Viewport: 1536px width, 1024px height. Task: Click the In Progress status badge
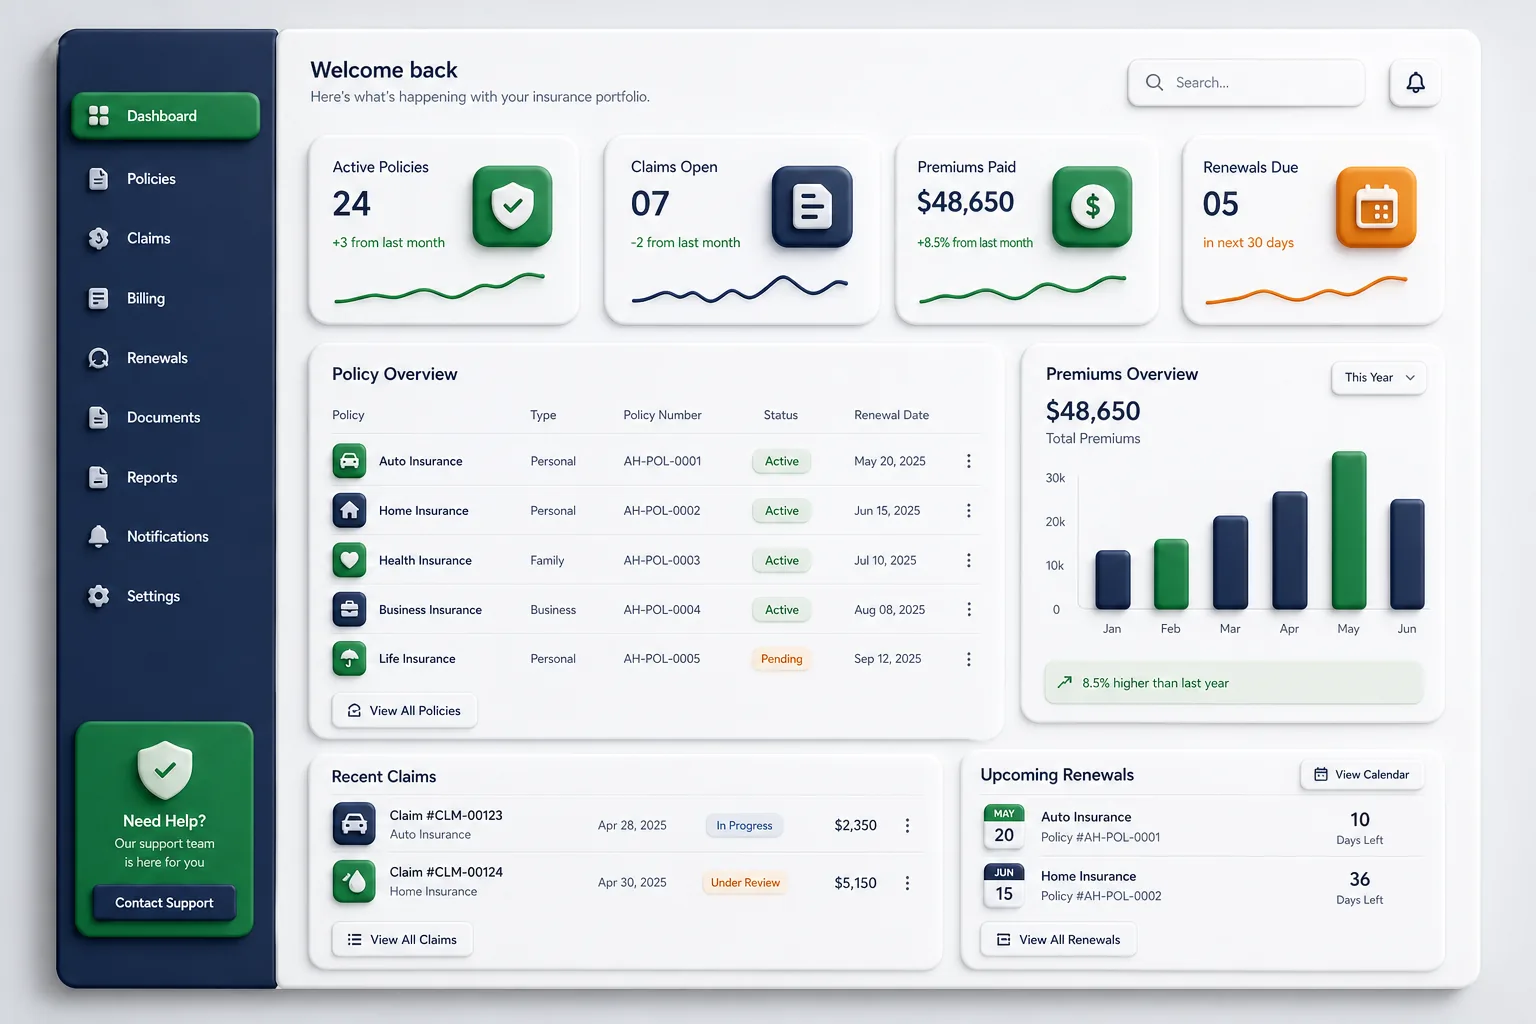(744, 825)
